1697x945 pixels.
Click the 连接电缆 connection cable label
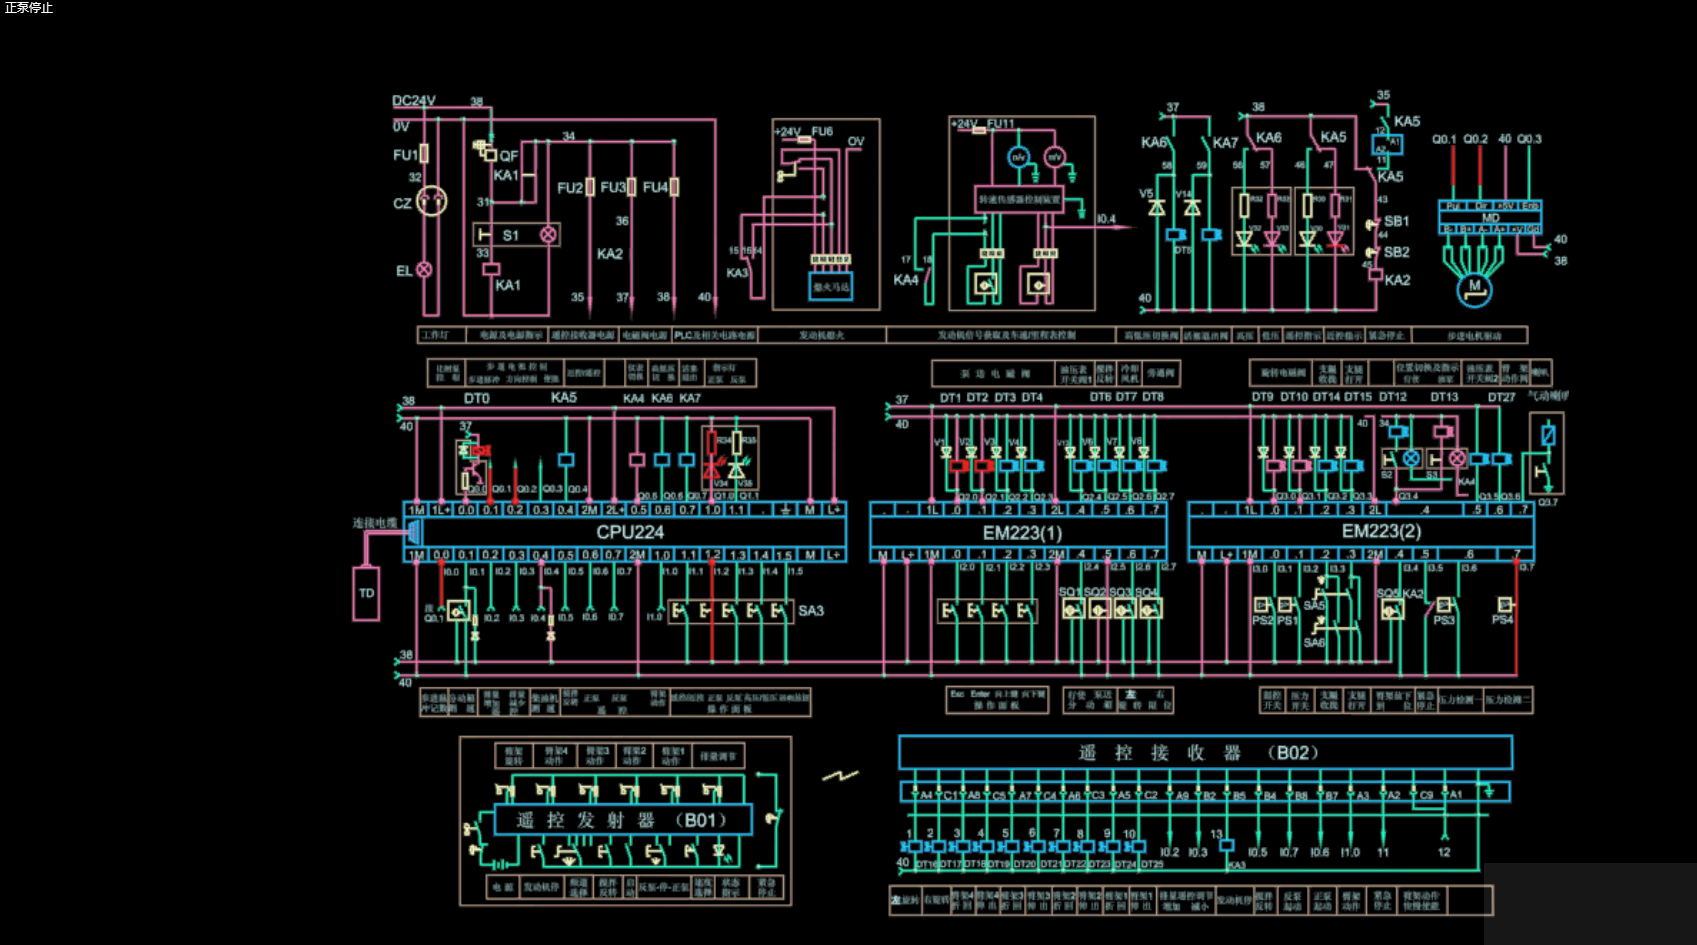pyautogui.click(x=374, y=523)
